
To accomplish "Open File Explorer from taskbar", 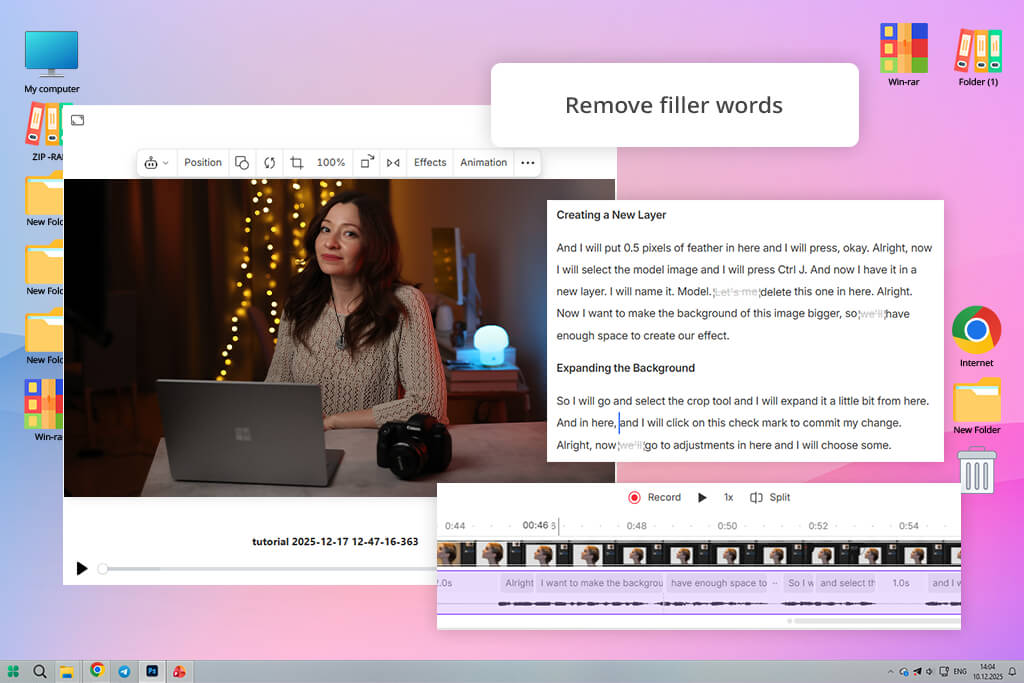I will (x=67, y=671).
